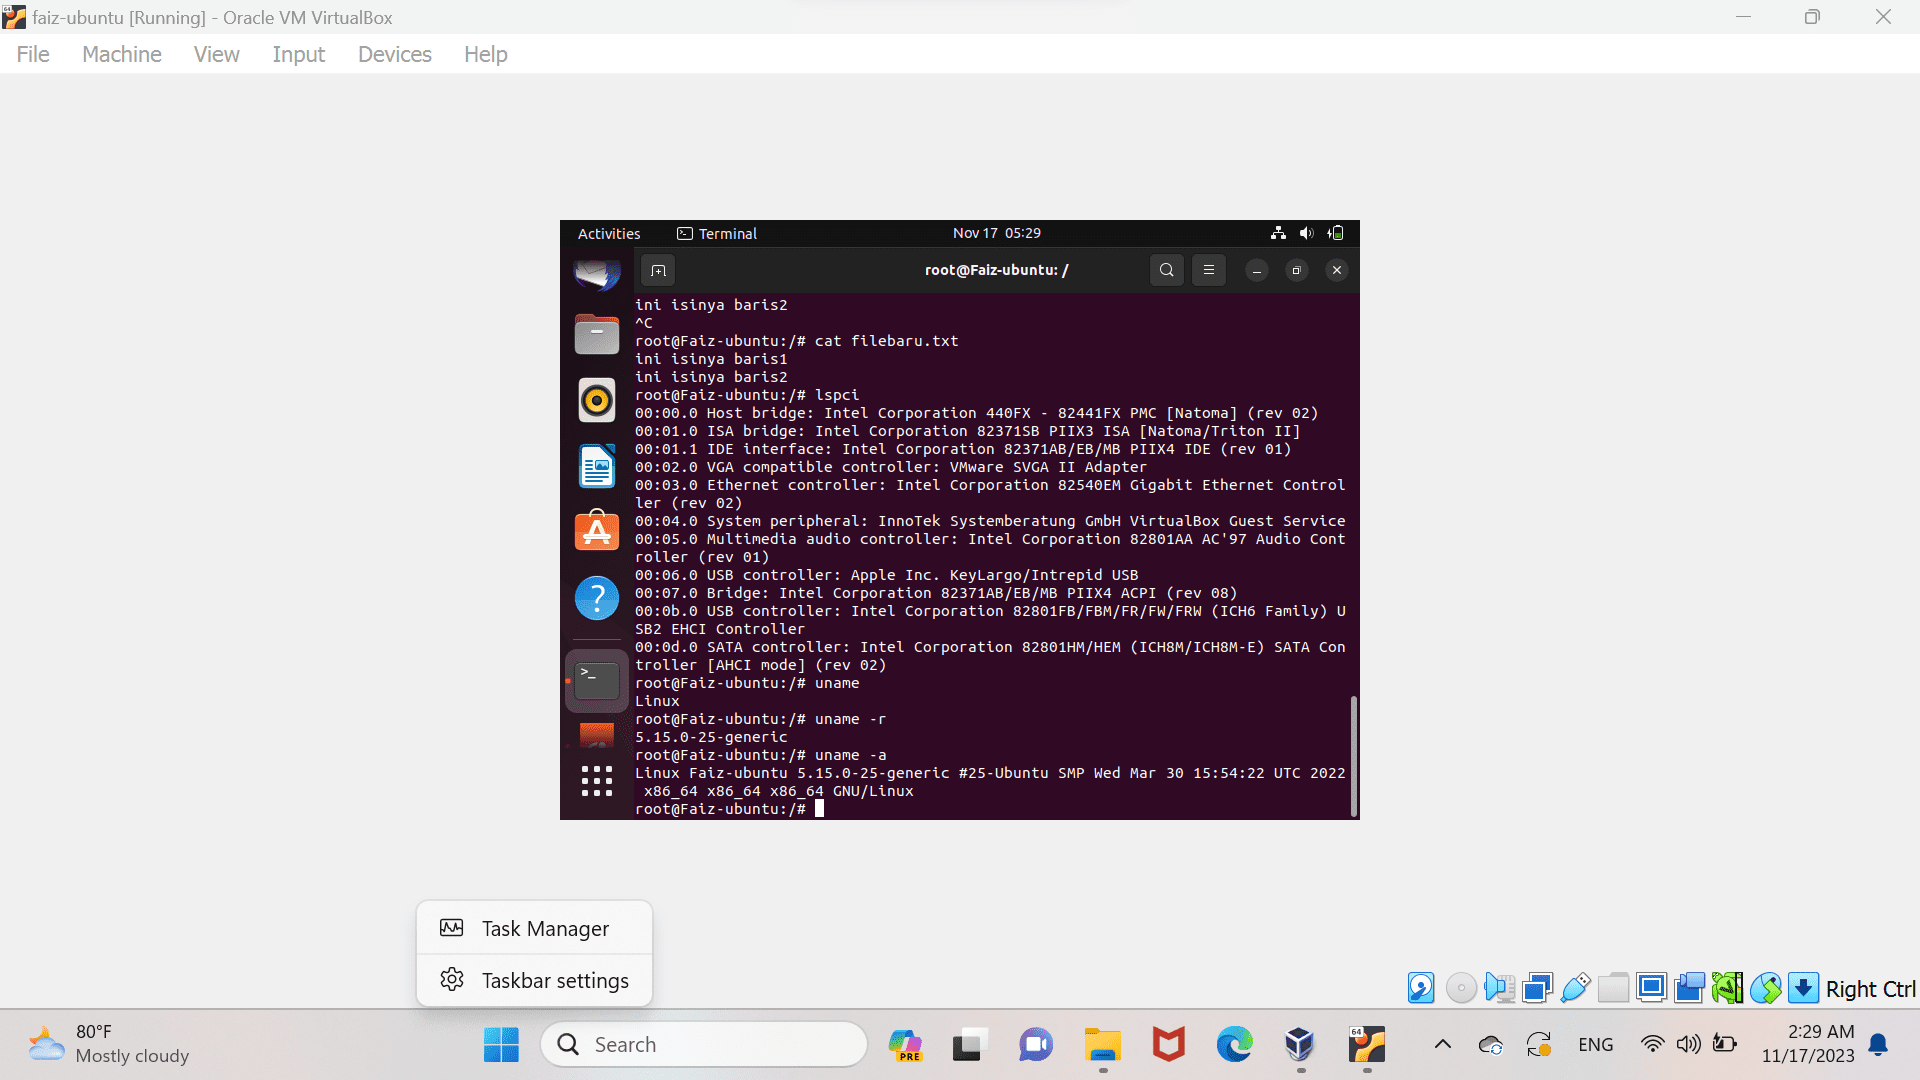Click the VirtualBox display indicator icon

point(1651,988)
